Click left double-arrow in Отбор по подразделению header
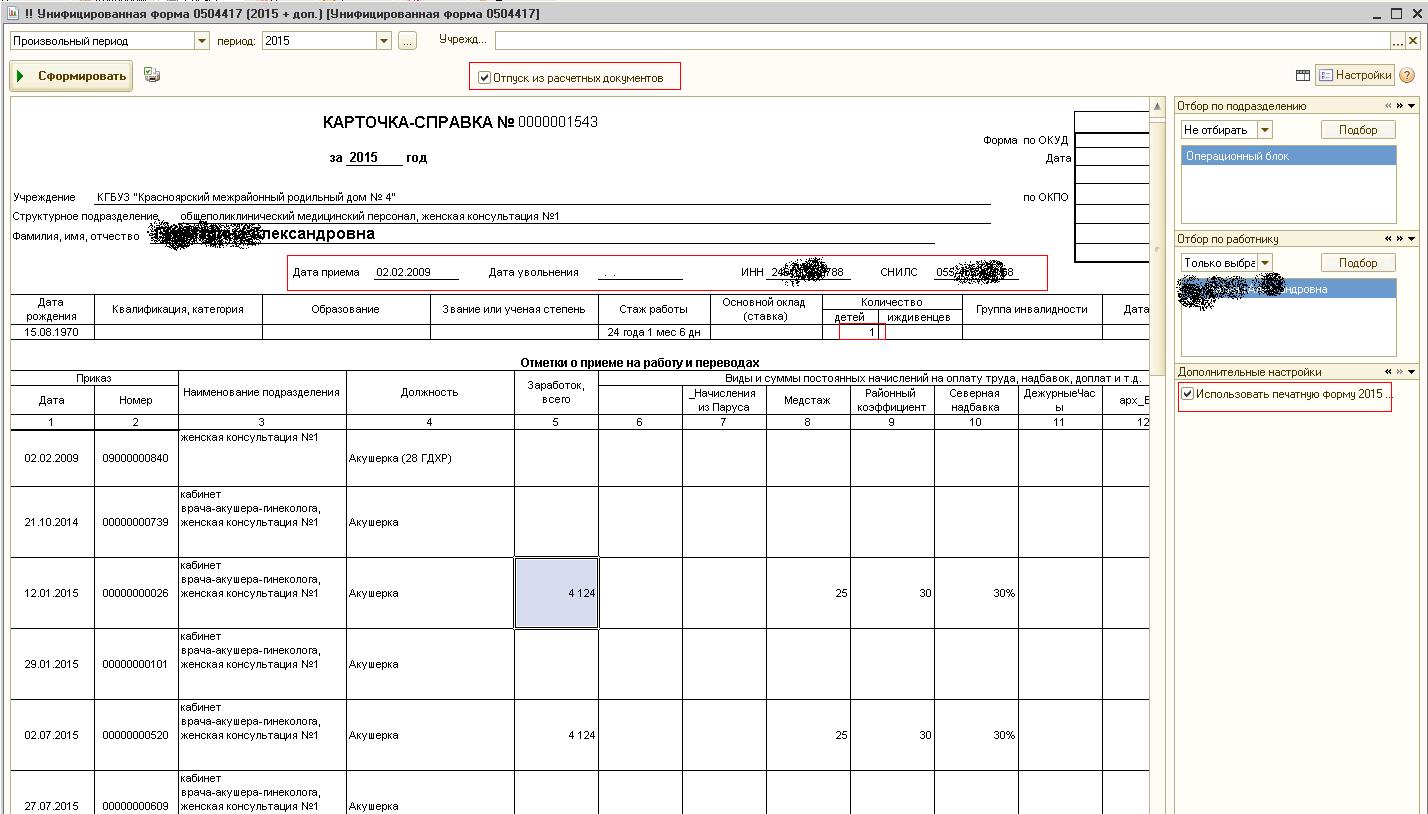This screenshot has height=814, width=1428. pos(1388,106)
